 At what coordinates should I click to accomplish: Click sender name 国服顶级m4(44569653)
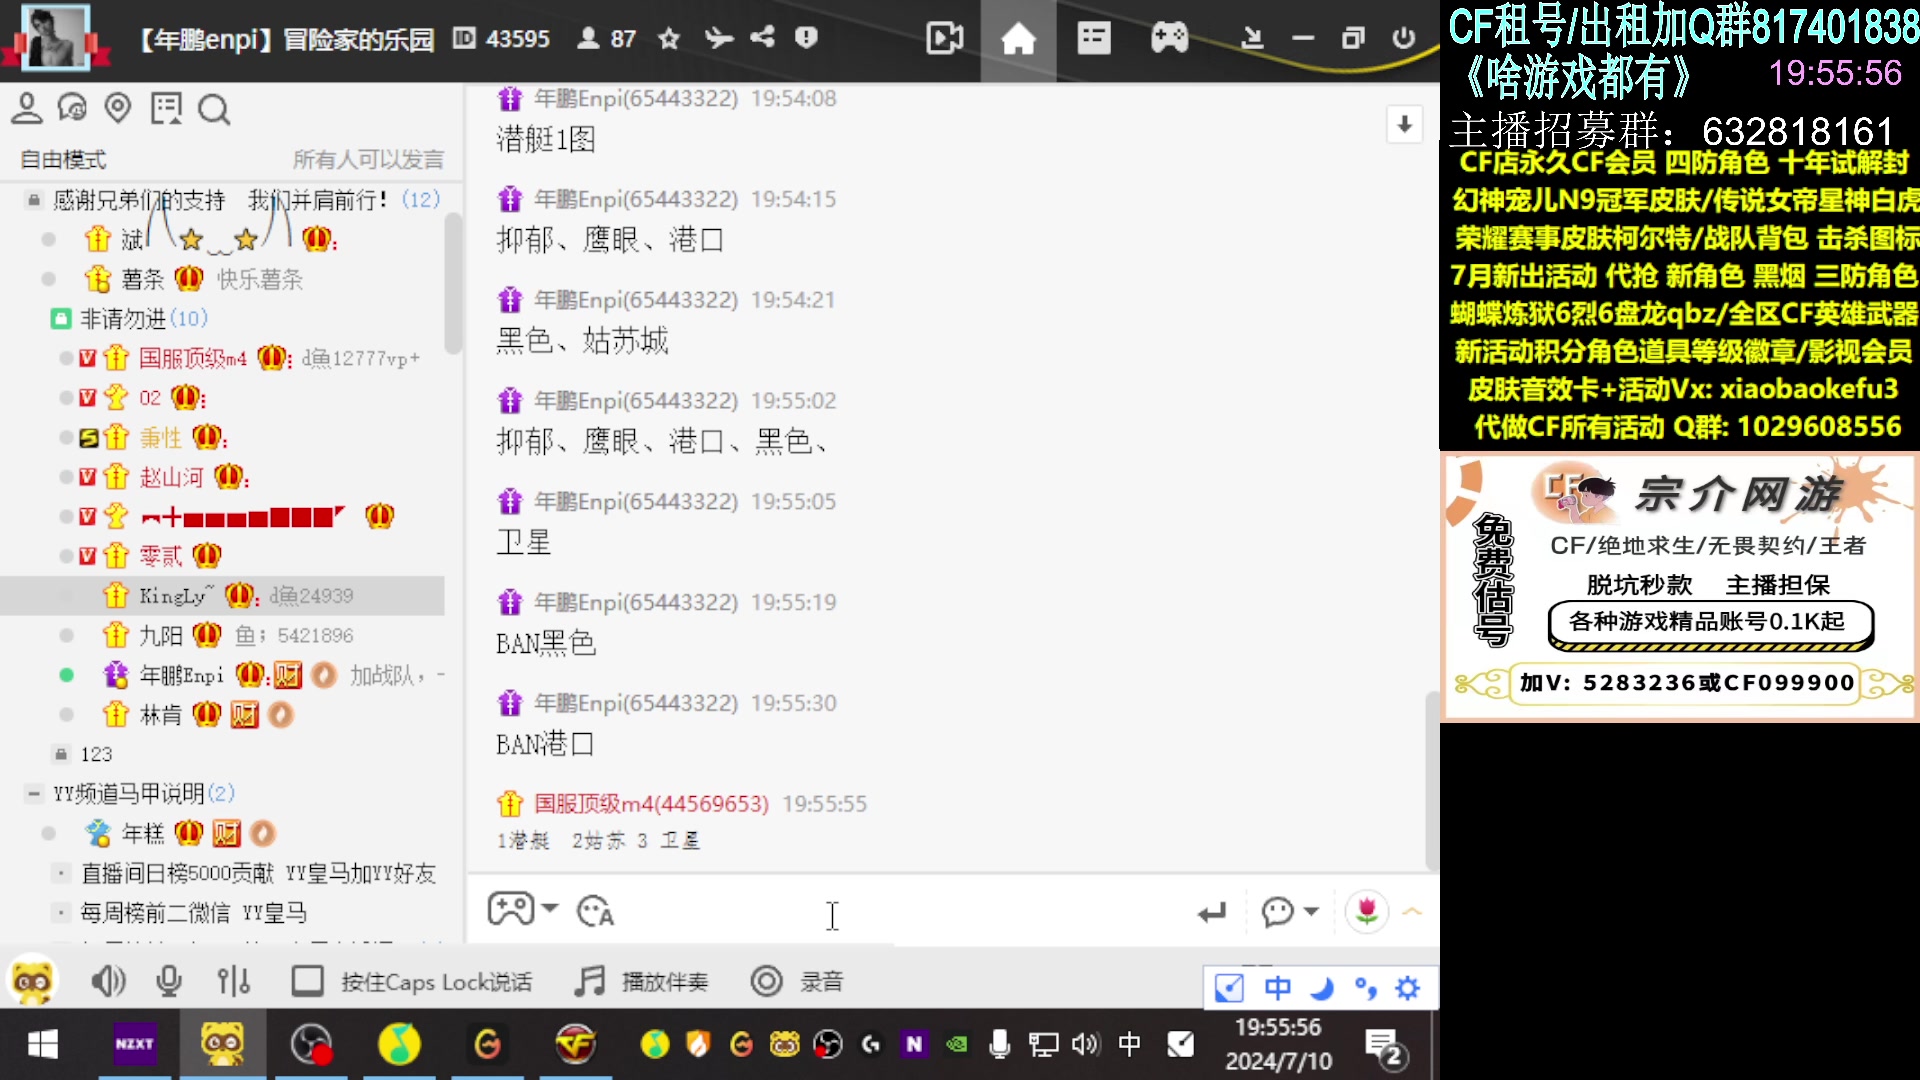point(651,804)
